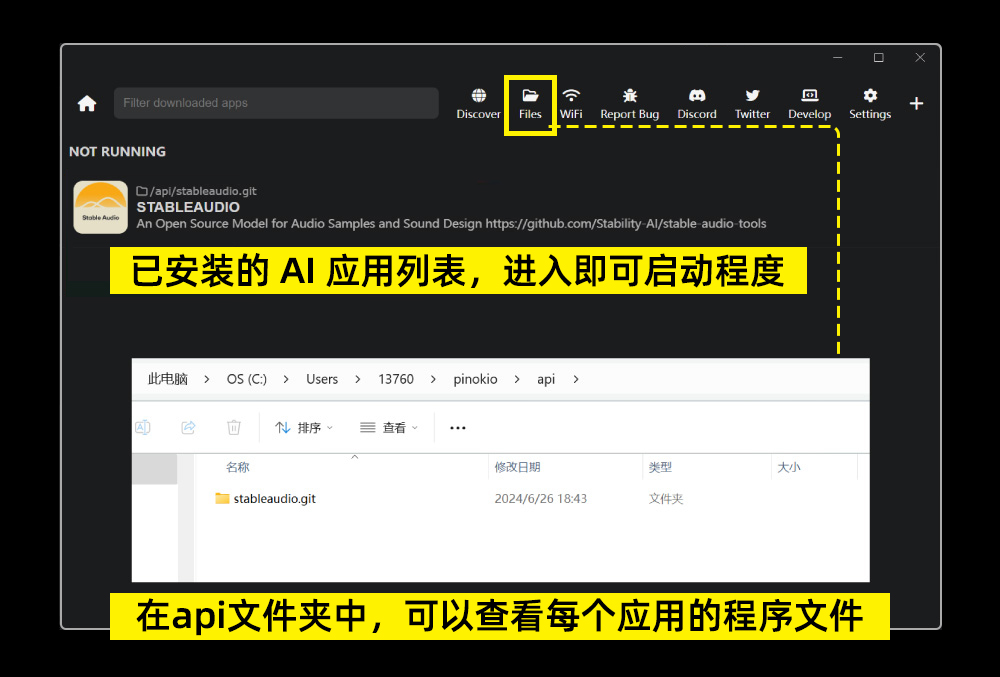Open the Discover page in Pinokio

[478, 97]
